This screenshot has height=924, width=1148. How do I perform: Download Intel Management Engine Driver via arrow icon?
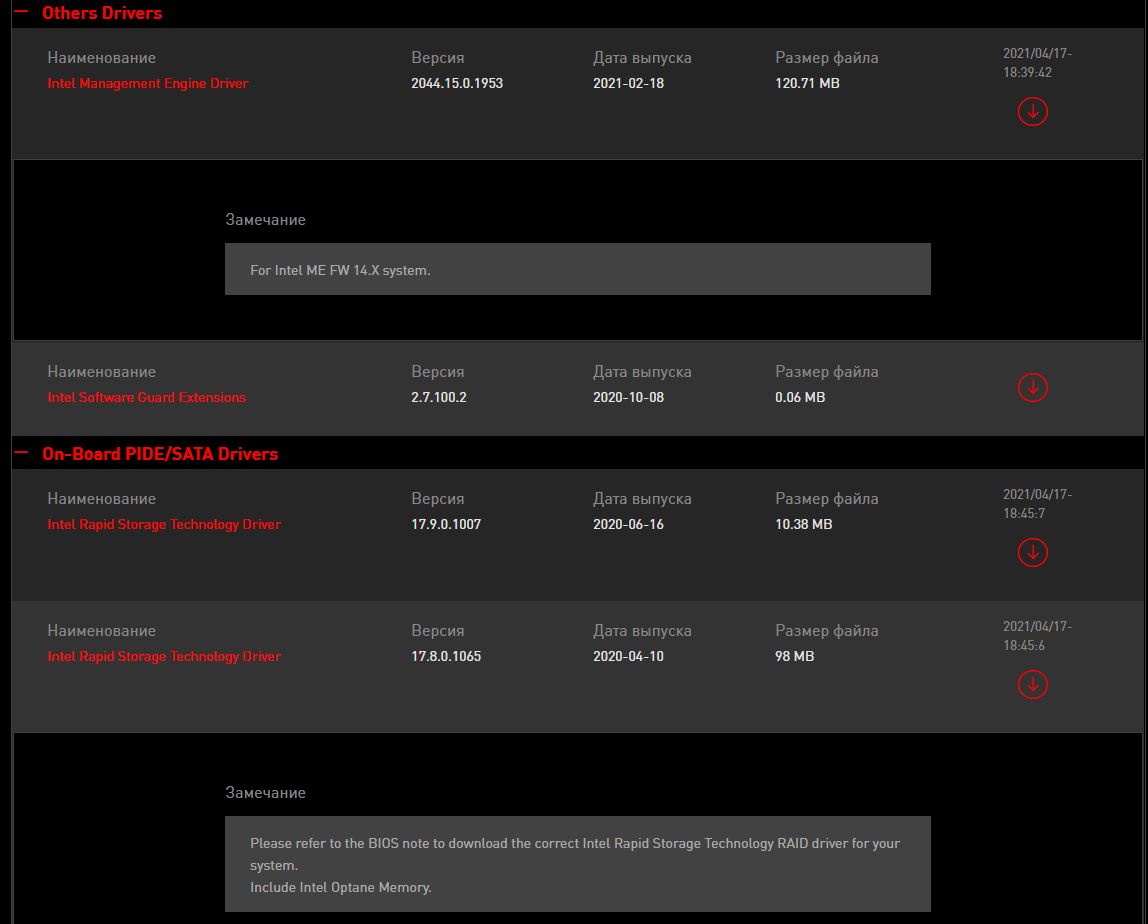[1032, 111]
